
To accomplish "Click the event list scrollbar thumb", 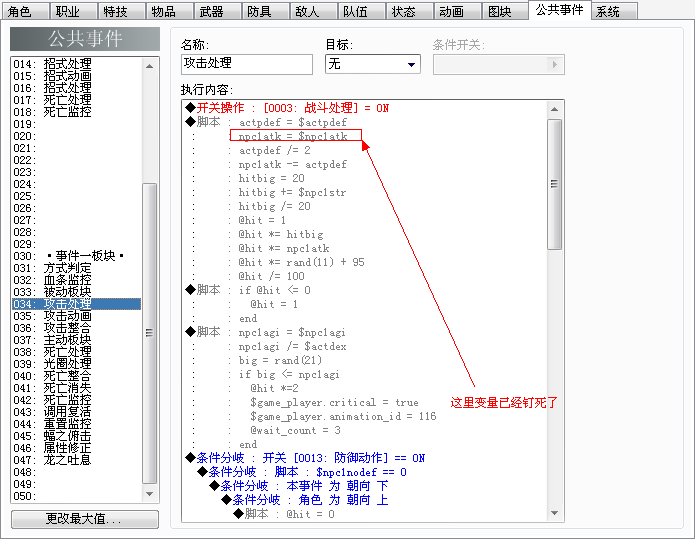I will coord(149,333).
